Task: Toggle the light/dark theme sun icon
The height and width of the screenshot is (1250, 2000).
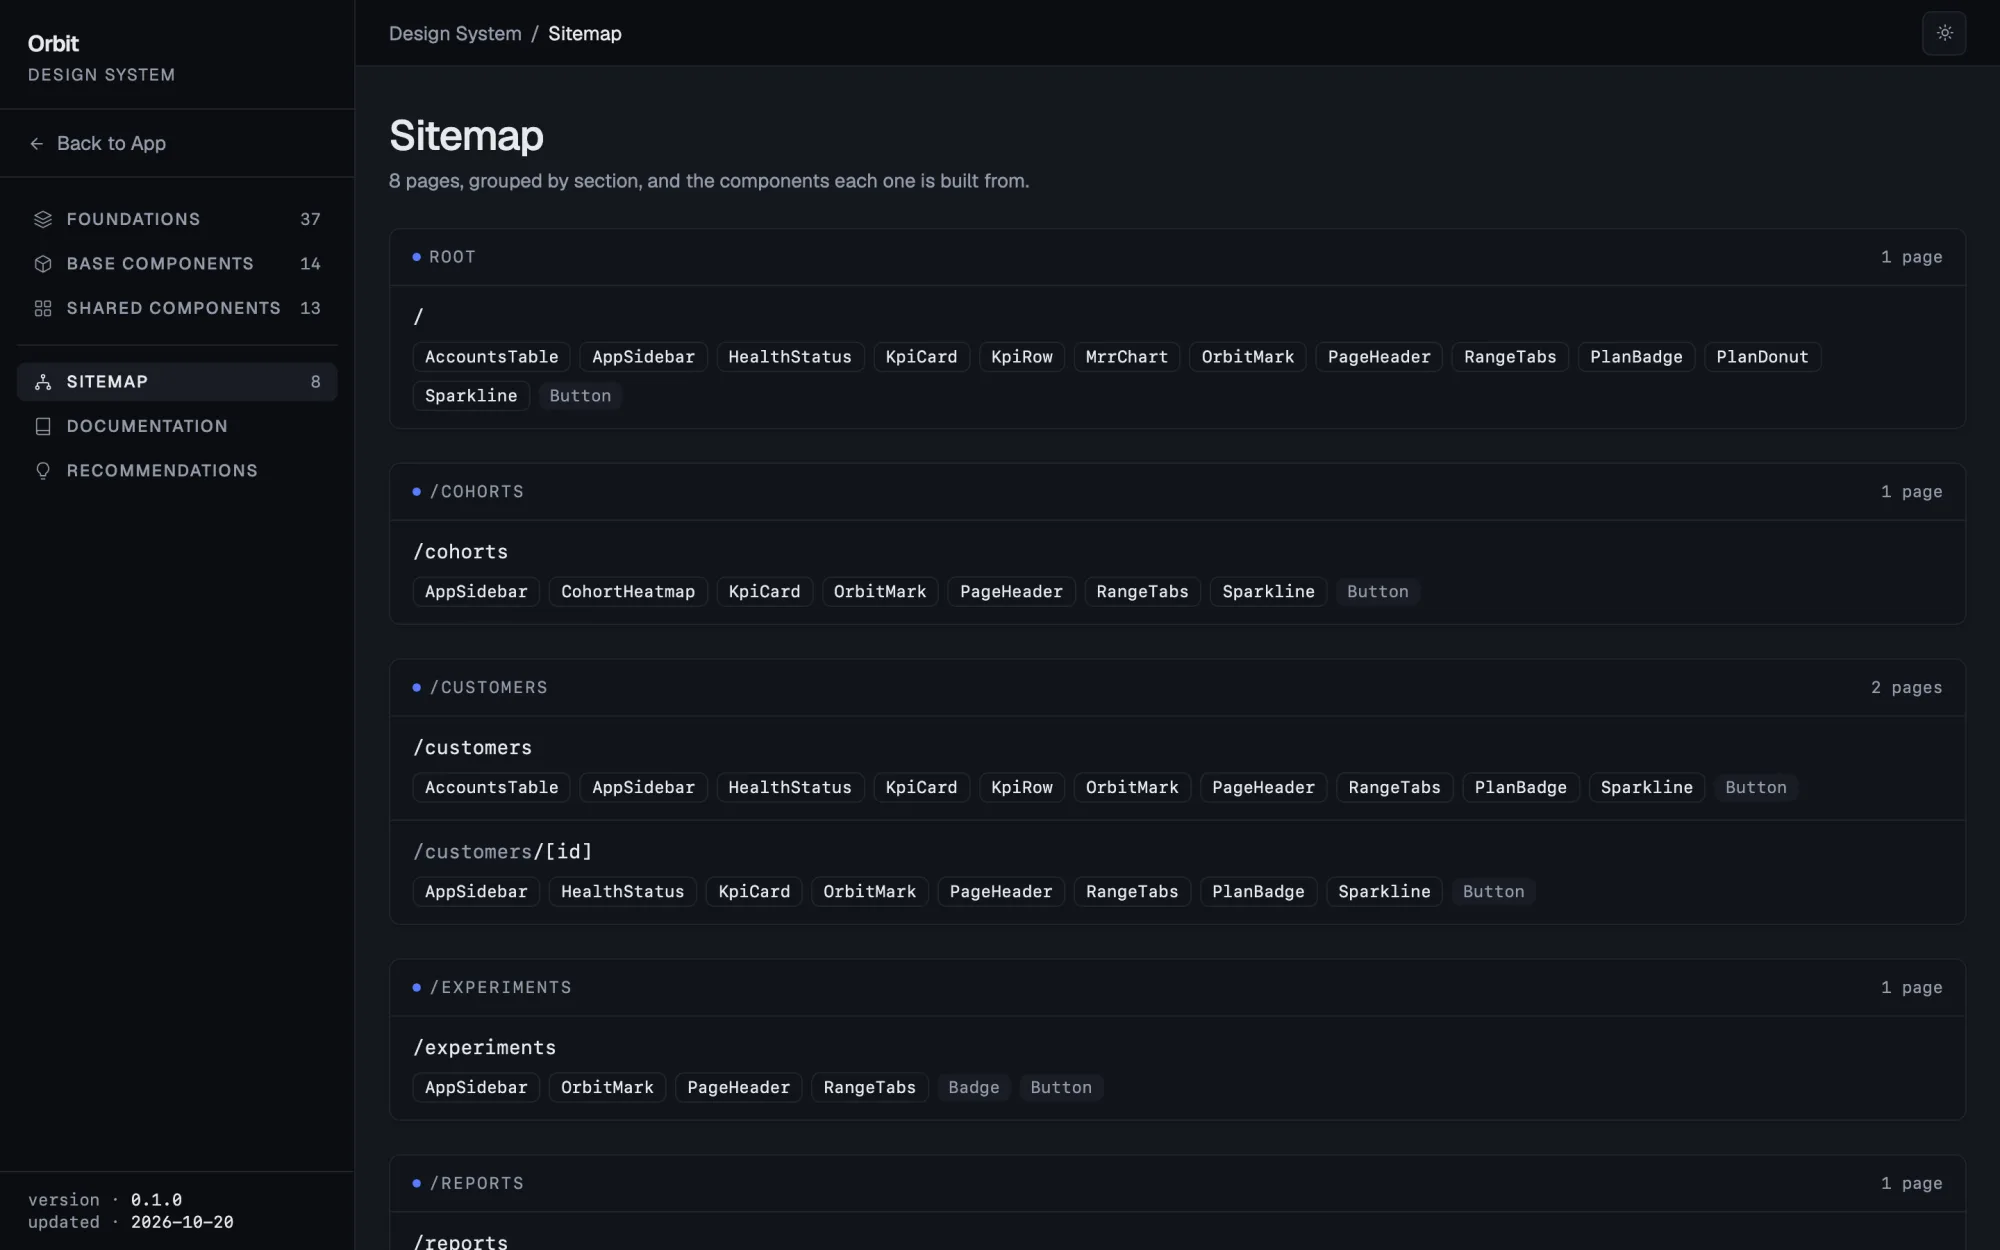Action: click(1944, 33)
